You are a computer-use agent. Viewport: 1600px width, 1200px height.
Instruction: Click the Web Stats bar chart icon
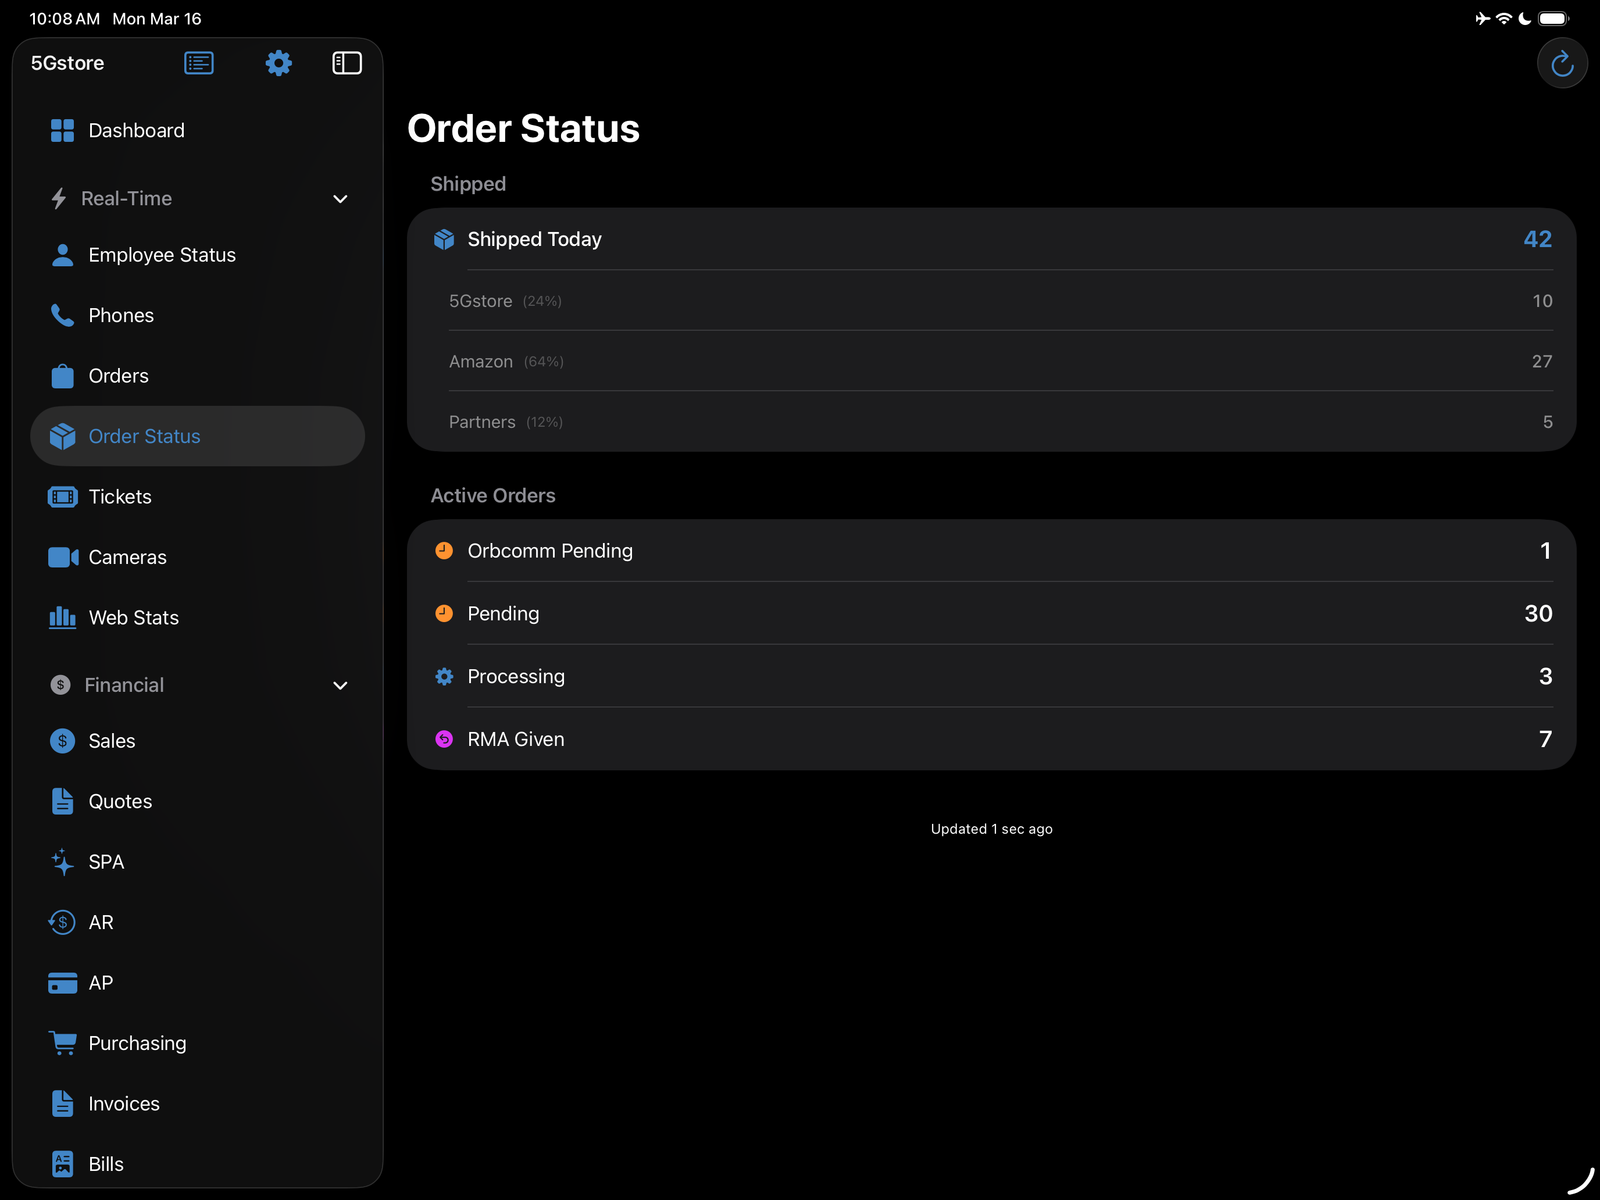click(x=61, y=617)
